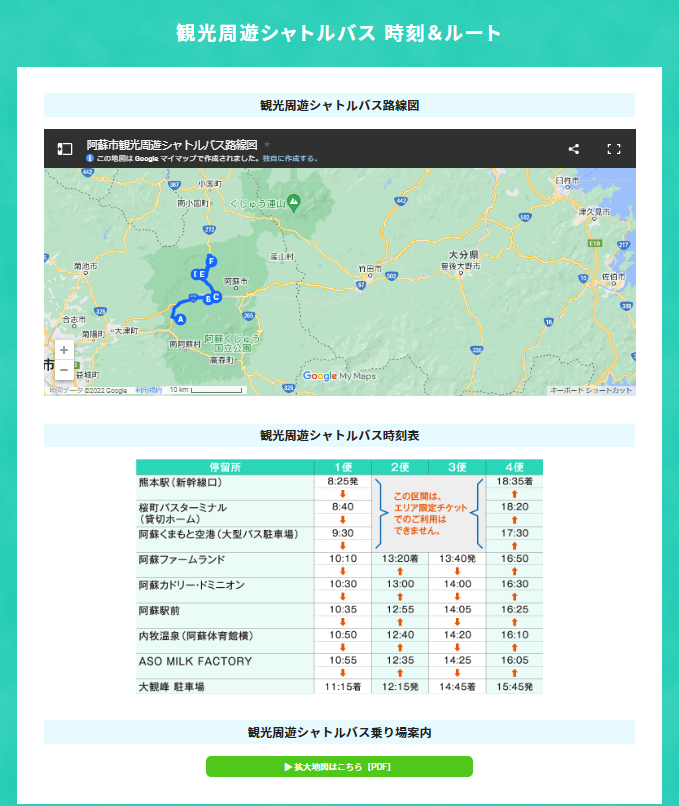Click route marker C on map

pyautogui.click(x=216, y=296)
